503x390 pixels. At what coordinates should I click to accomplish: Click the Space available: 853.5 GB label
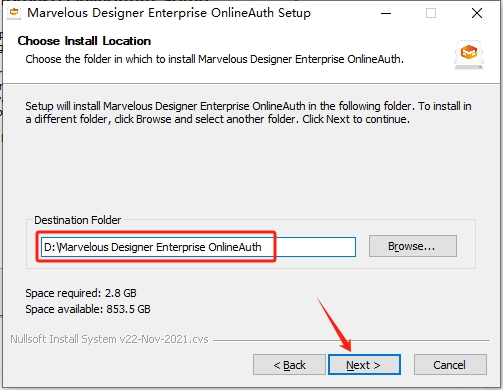pos(88,309)
